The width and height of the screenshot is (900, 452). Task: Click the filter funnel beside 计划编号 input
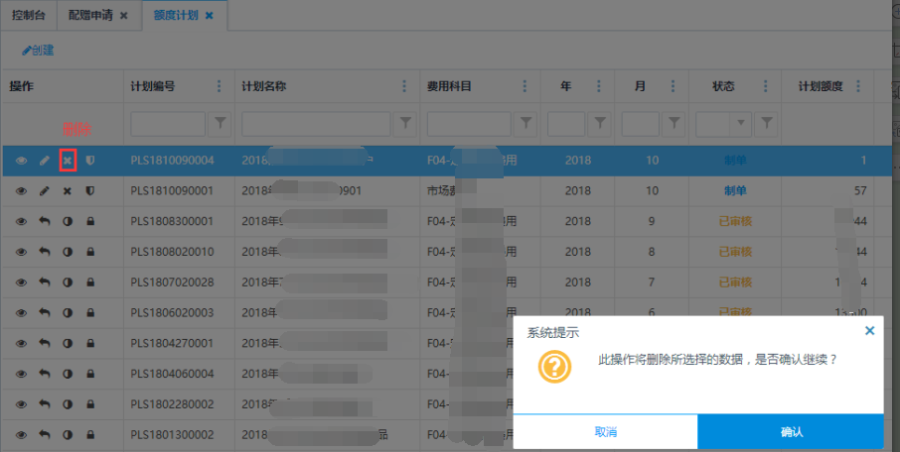pos(221,123)
